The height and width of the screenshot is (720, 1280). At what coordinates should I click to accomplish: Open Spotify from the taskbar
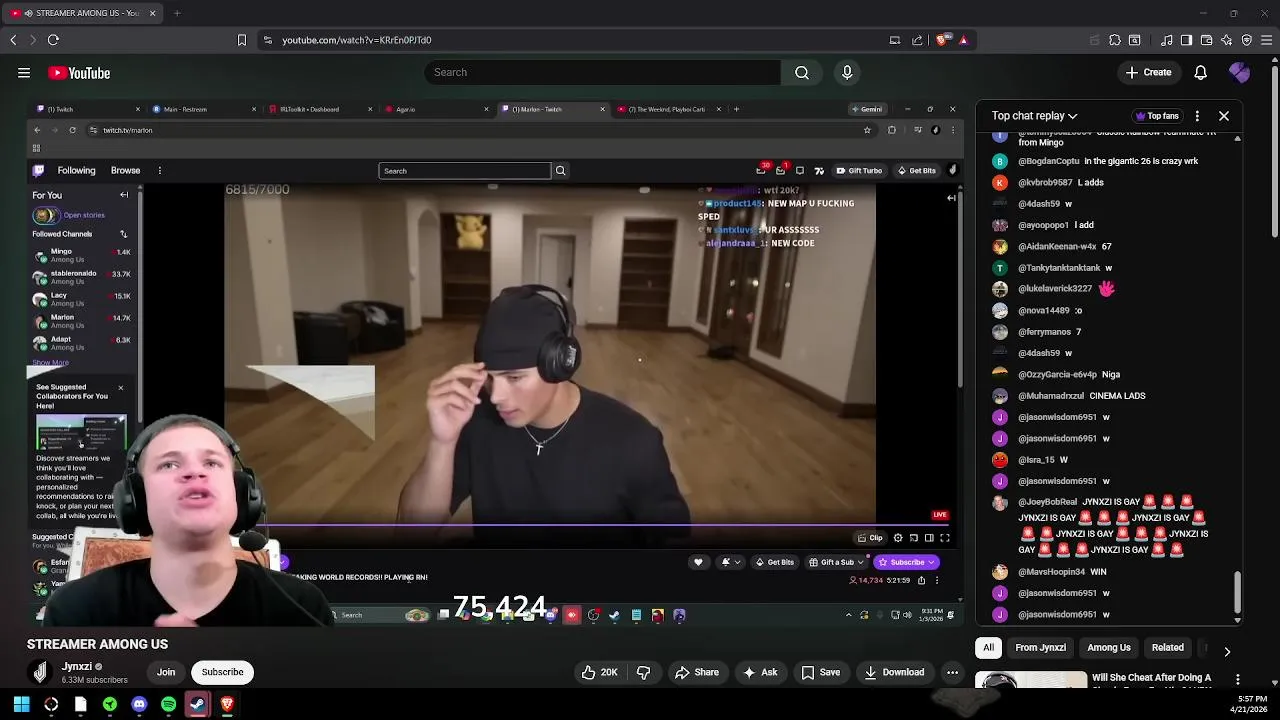coord(168,704)
